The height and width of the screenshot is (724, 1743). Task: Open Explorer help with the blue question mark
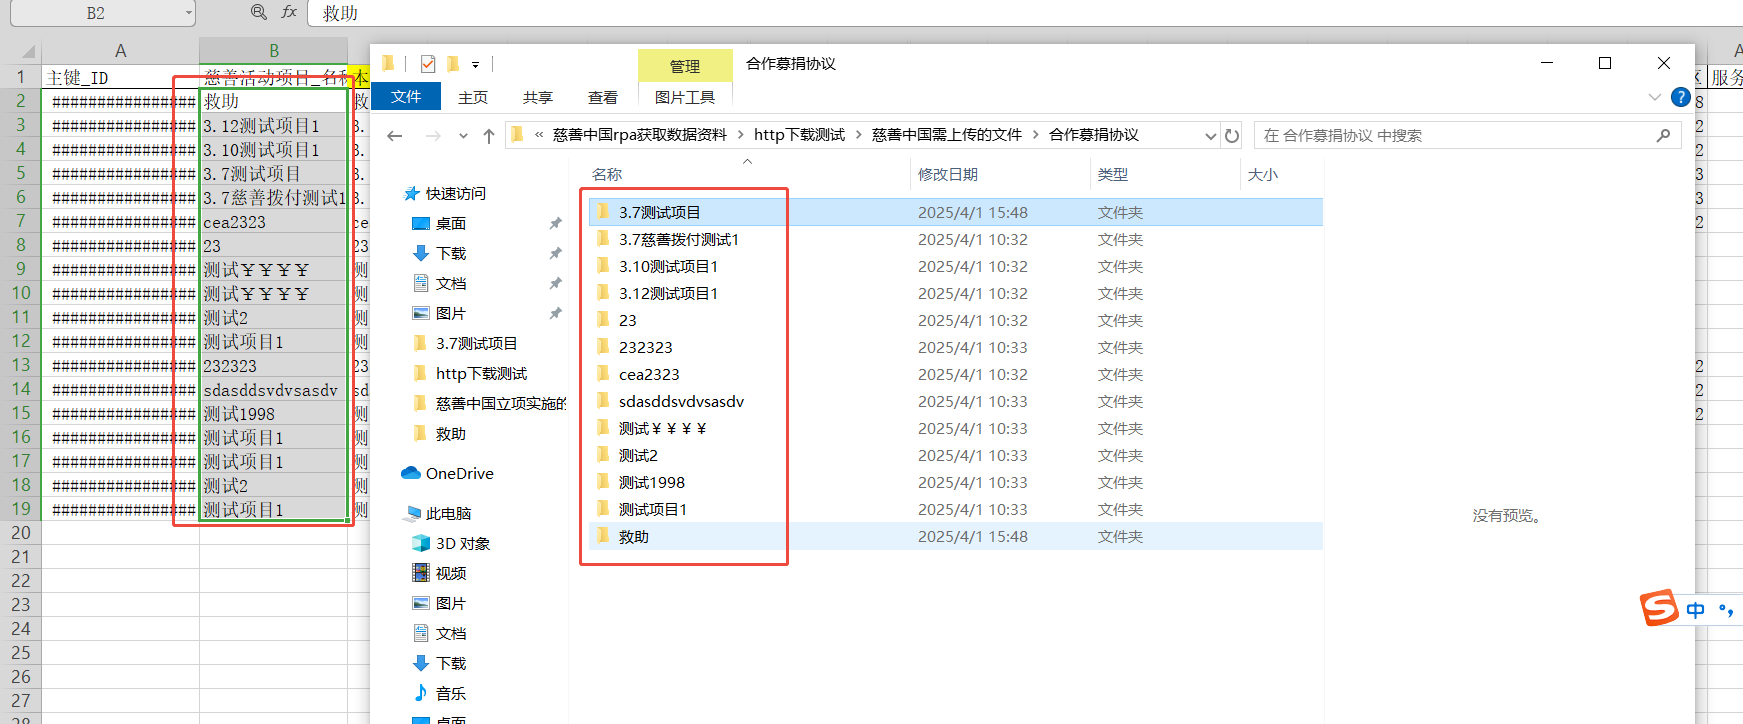[x=1681, y=97]
